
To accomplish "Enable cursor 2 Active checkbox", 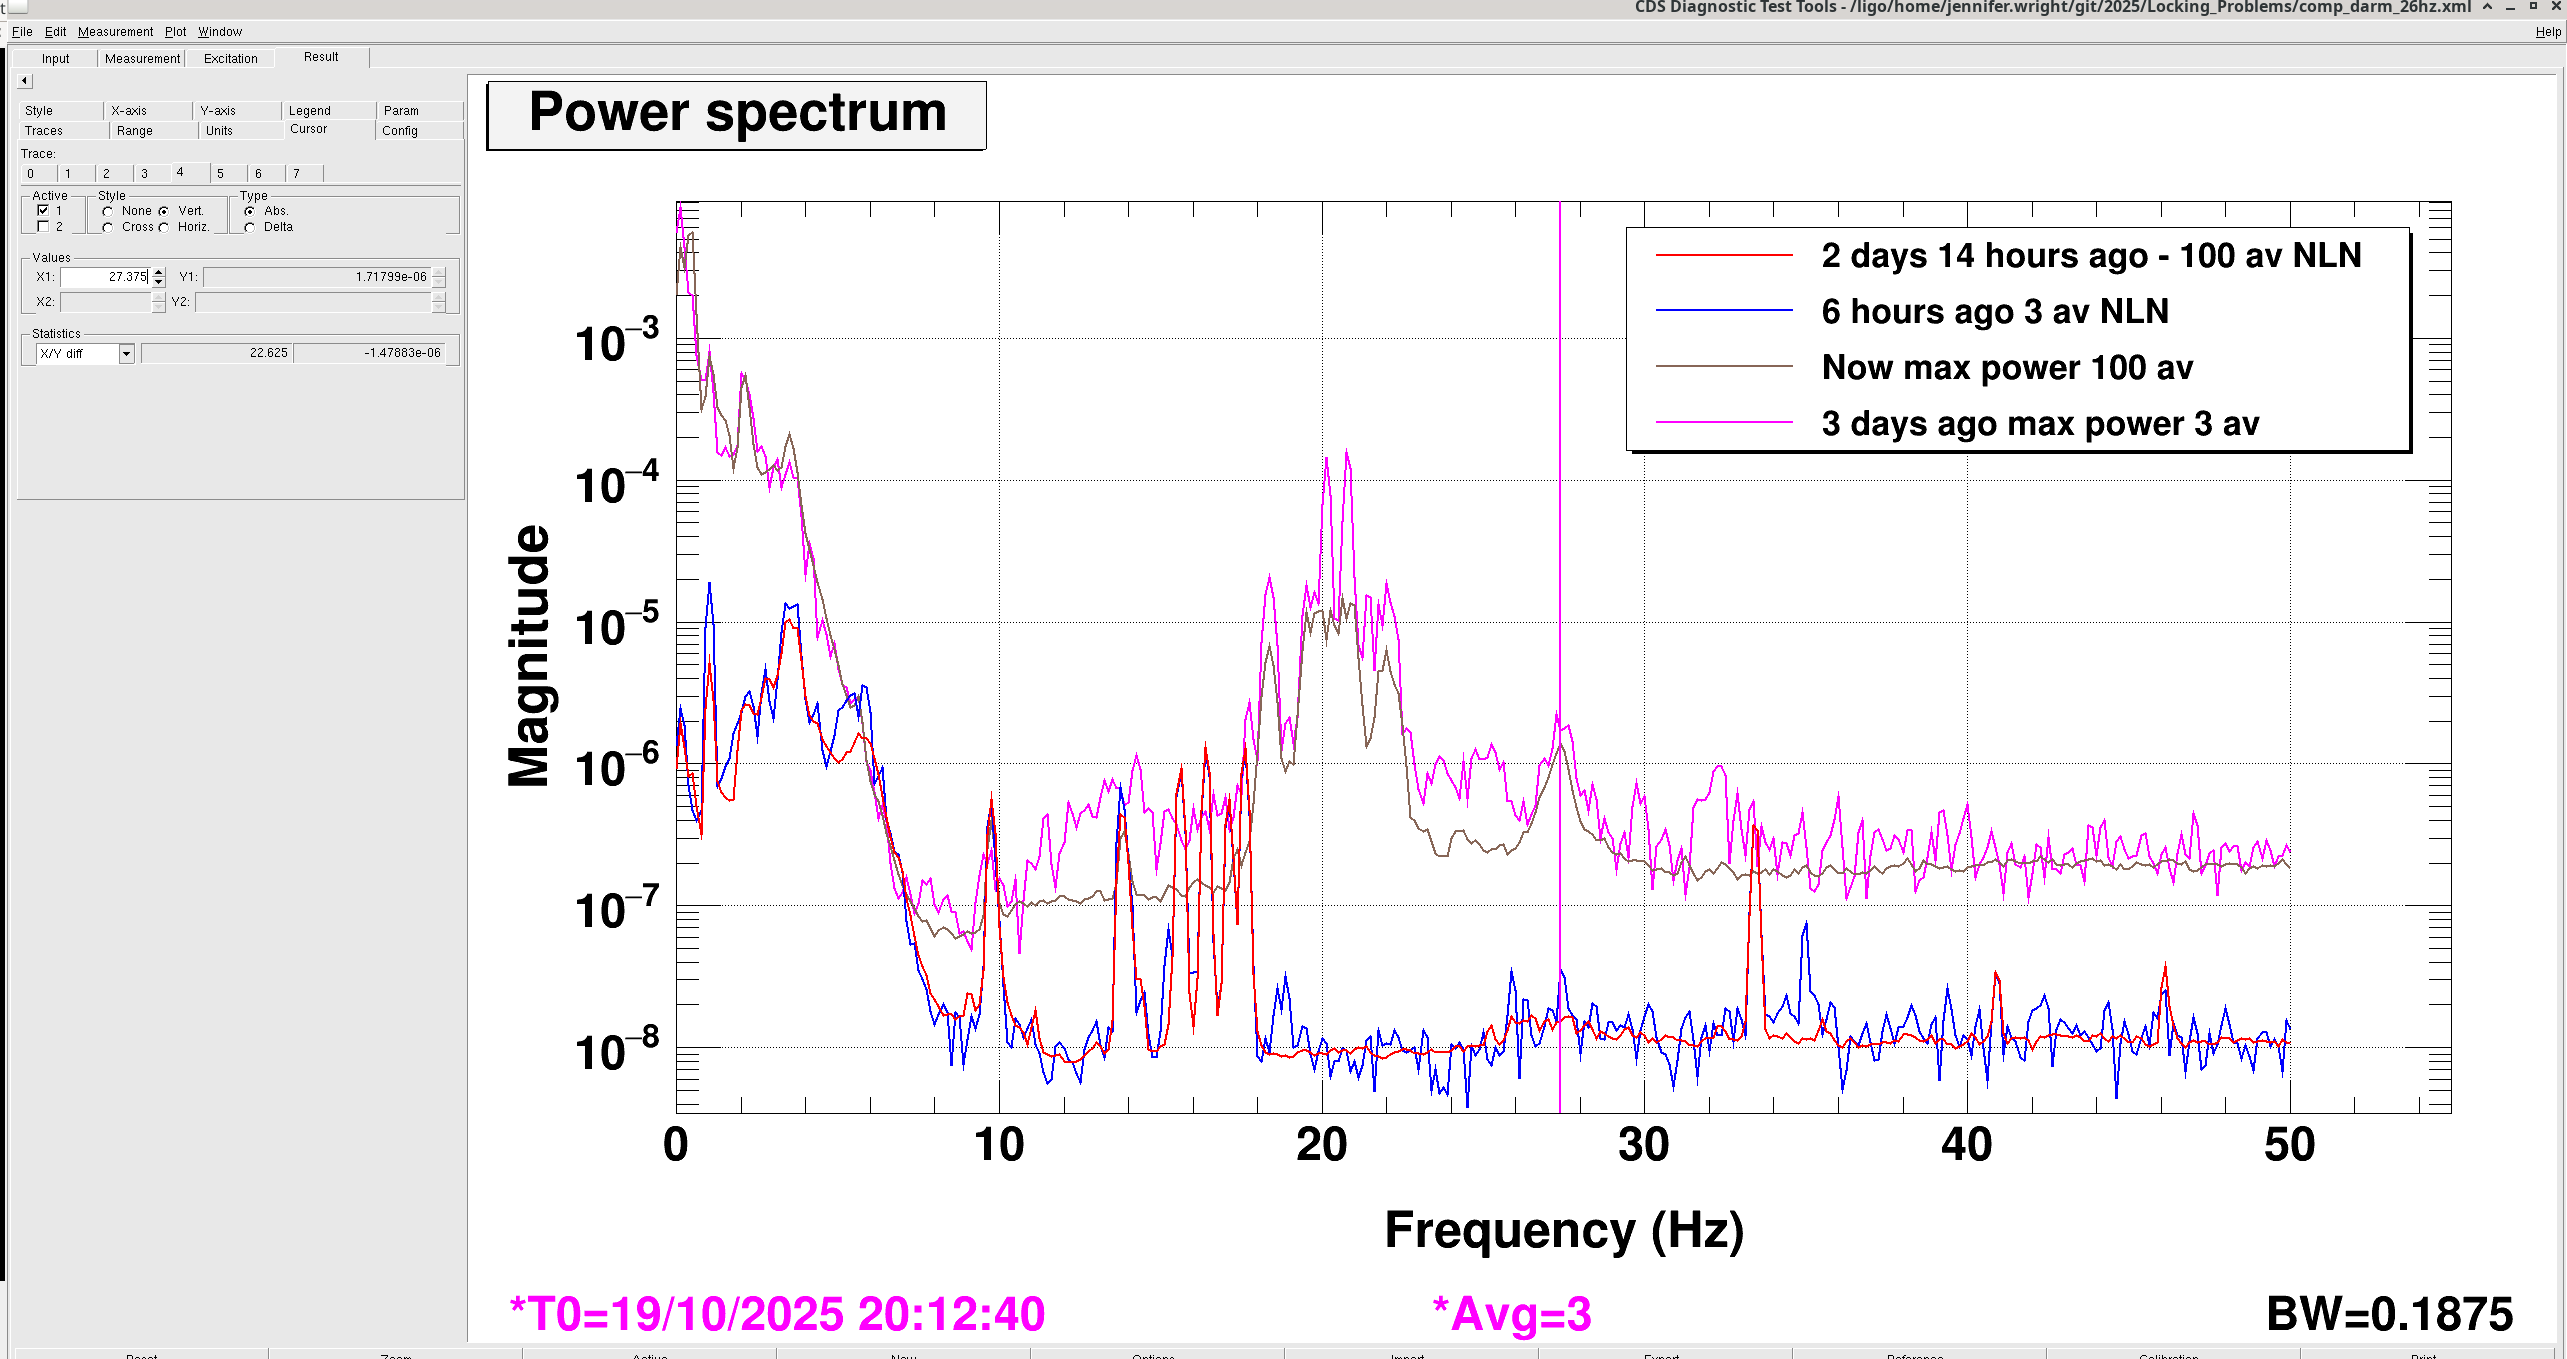I will tap(43, 227).
